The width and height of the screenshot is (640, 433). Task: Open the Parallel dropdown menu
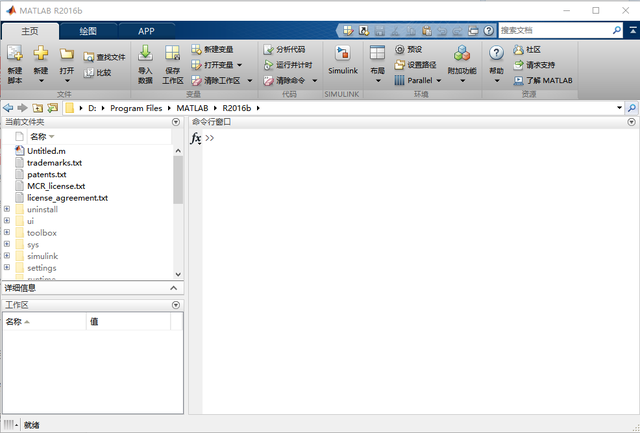pos(439,81)
